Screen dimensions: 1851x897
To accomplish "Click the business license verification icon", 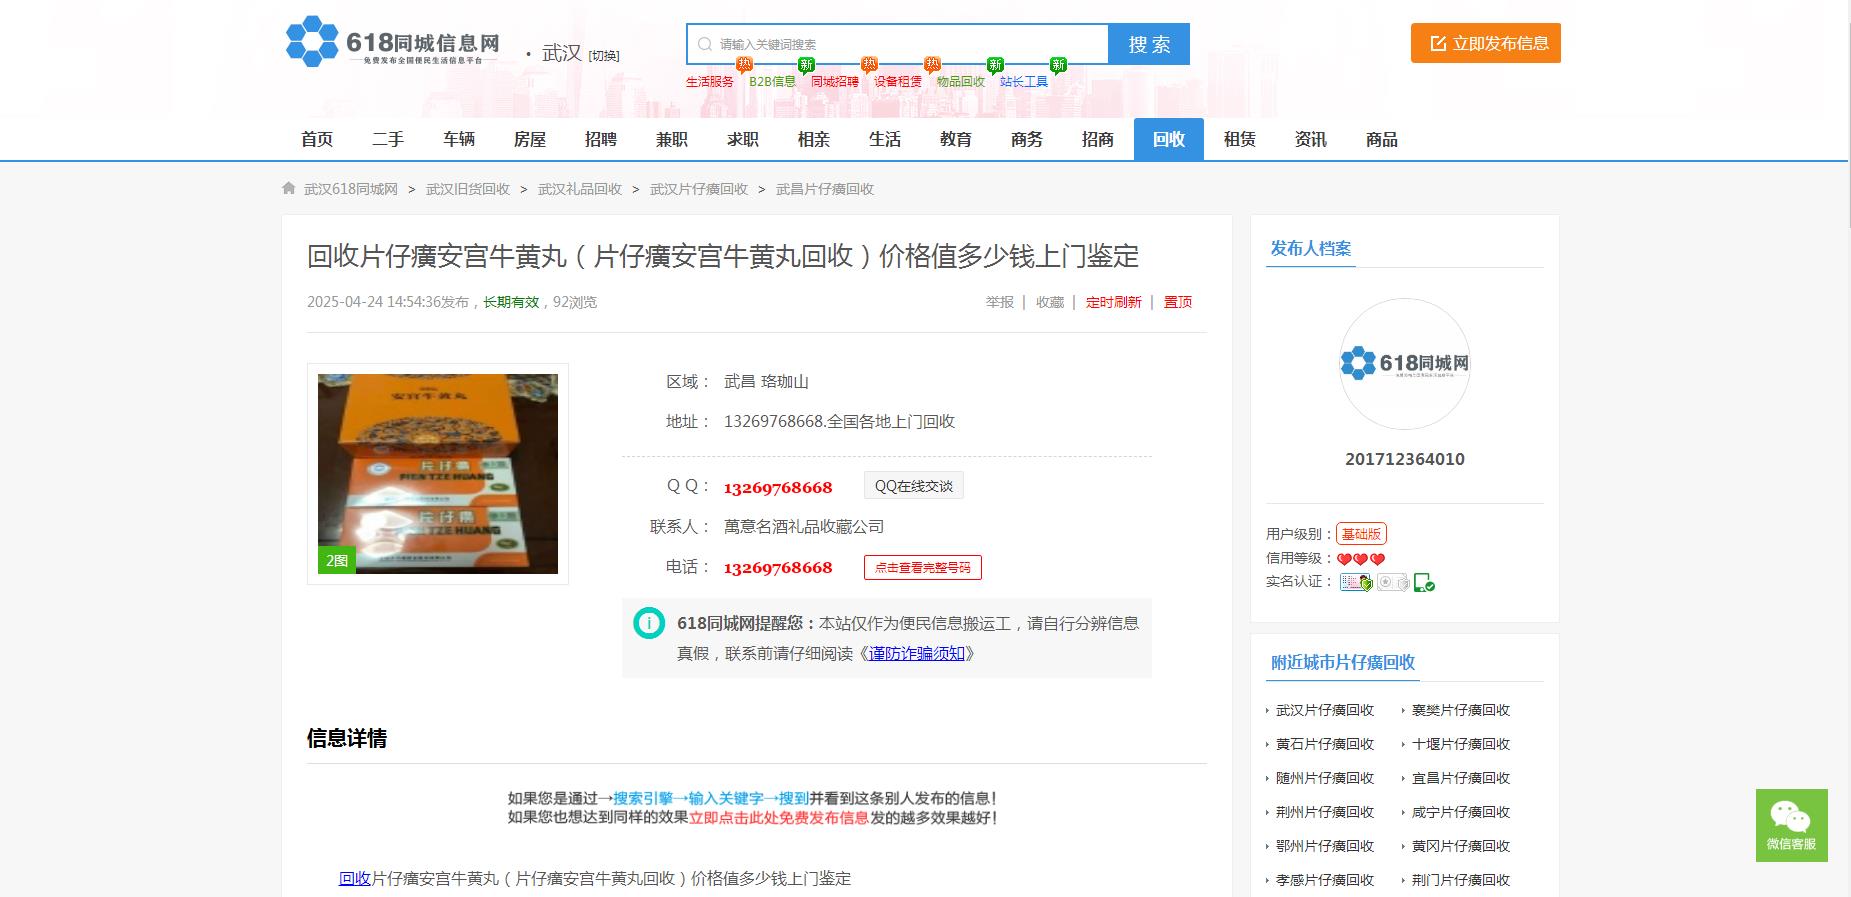I will point(1392,582).
